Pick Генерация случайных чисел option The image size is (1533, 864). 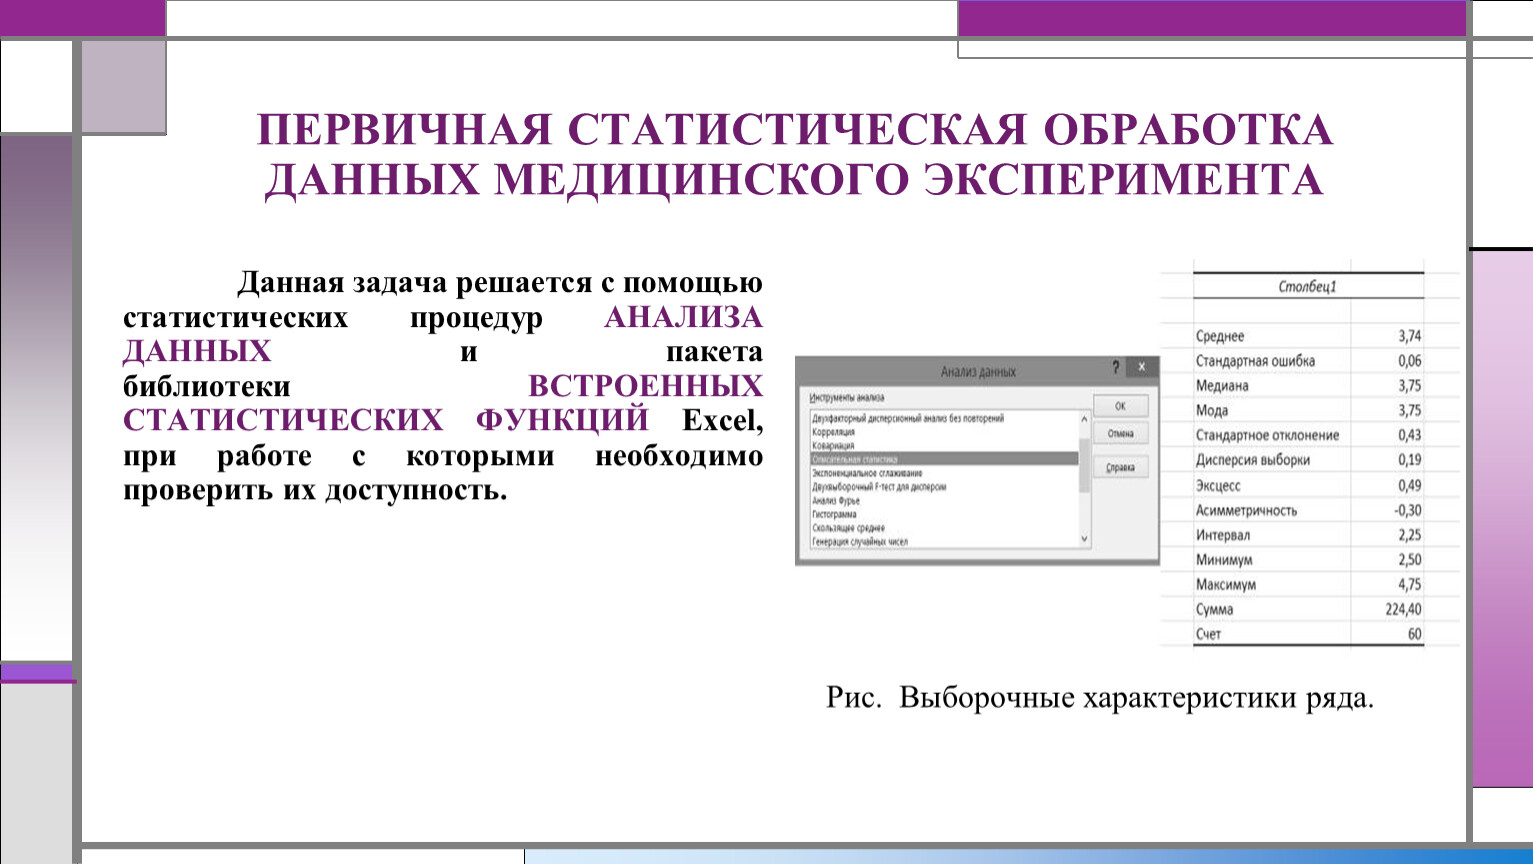click(859, 542)
